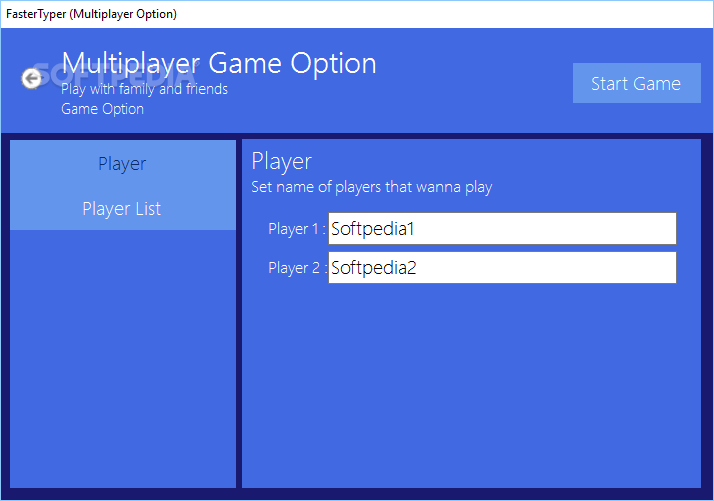Click the Player heading in right panel
Screen dimensions: 714x501
click(281, 162)
